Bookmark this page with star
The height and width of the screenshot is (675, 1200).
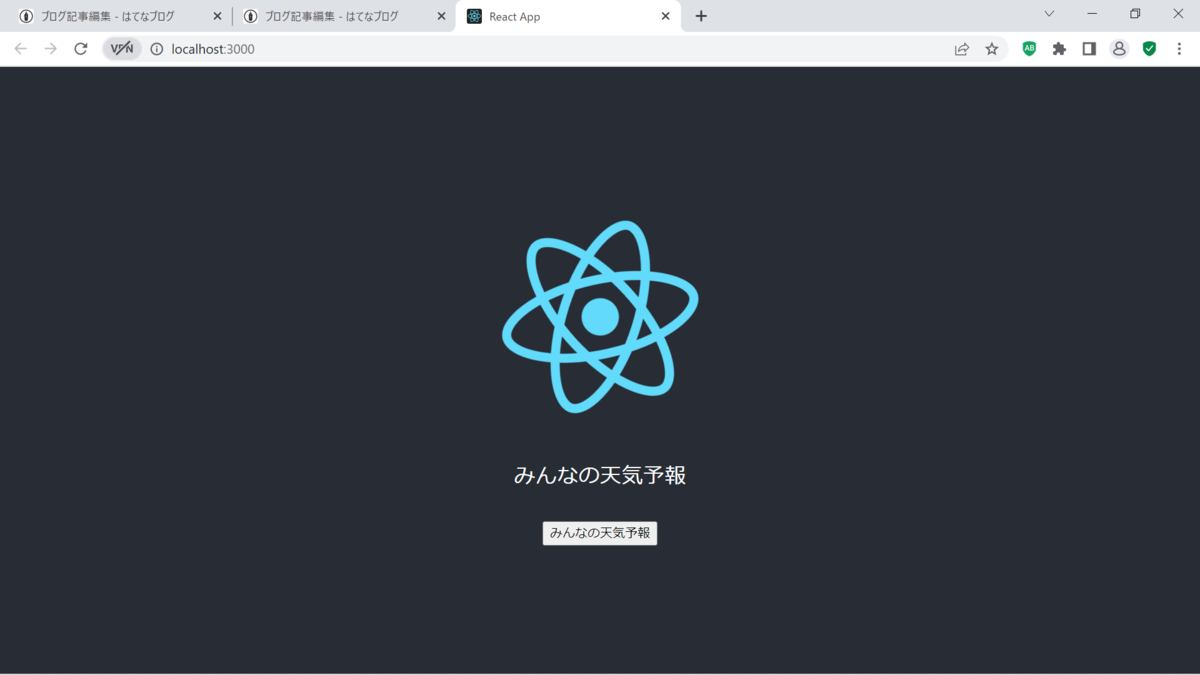coord(991,48)
